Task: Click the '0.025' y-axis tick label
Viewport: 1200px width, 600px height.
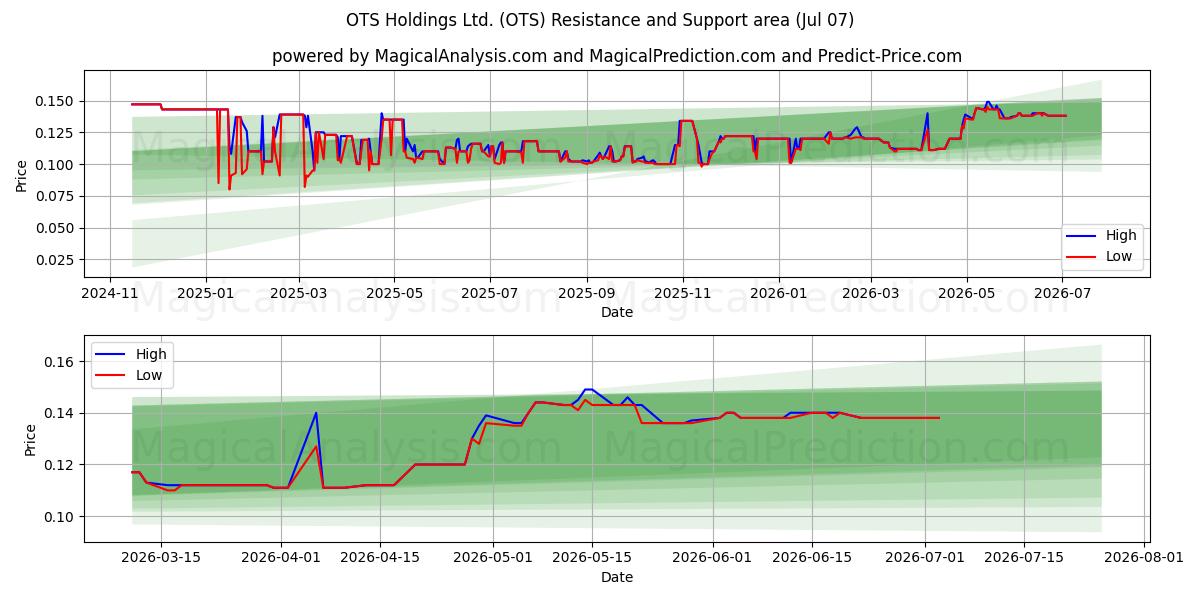Action: pyautogui.click(x=56, y=260)
